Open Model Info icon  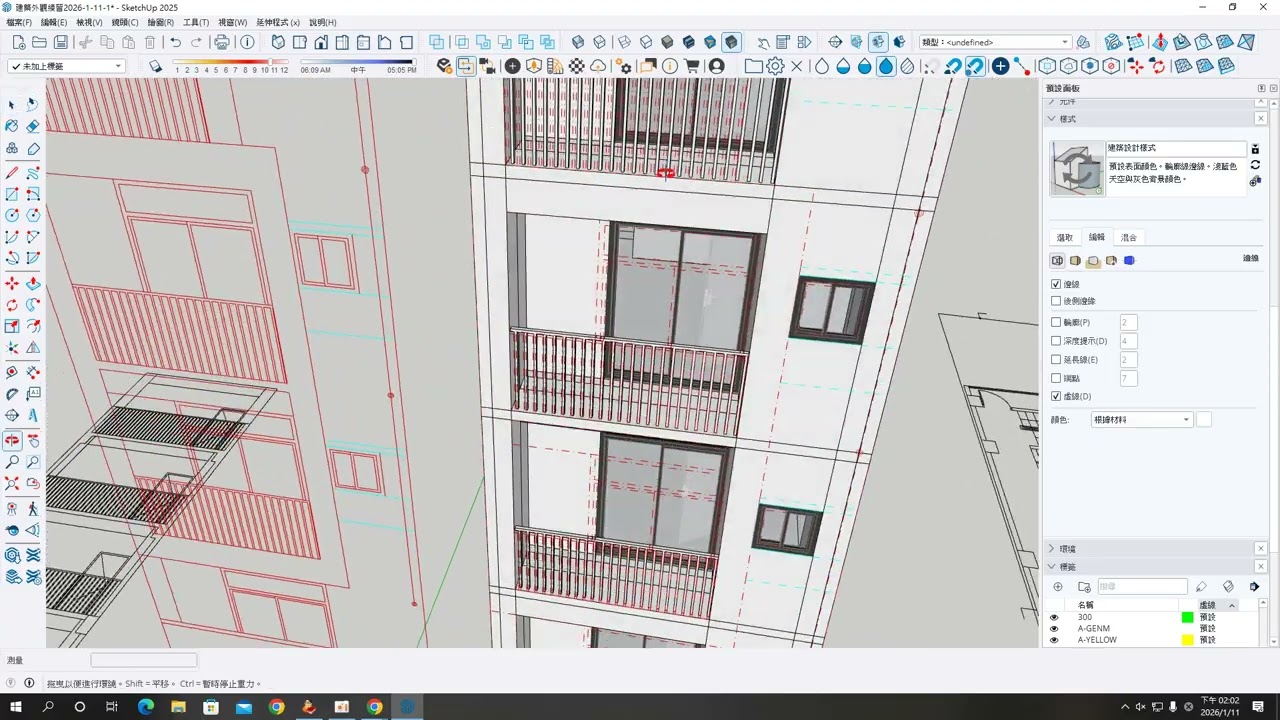[247, 42]
